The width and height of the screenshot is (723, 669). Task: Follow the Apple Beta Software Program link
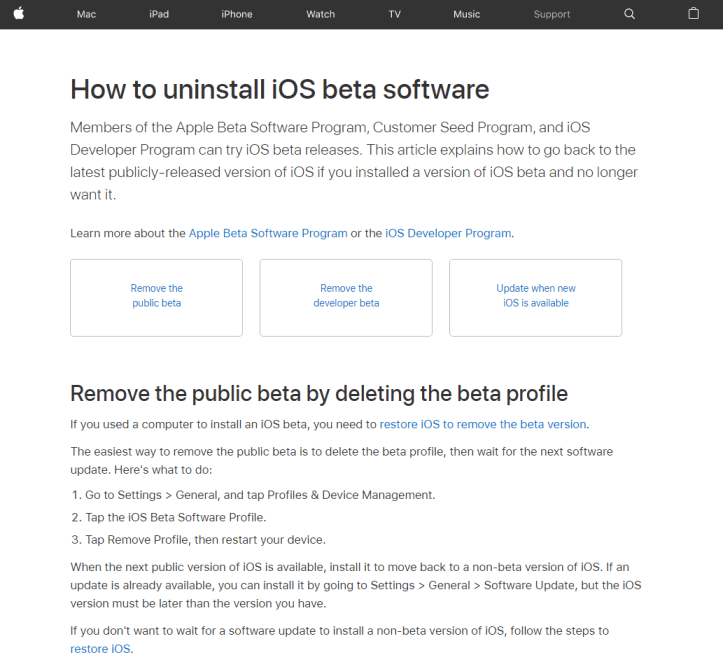pyautogui.click(x=268, y=233)
